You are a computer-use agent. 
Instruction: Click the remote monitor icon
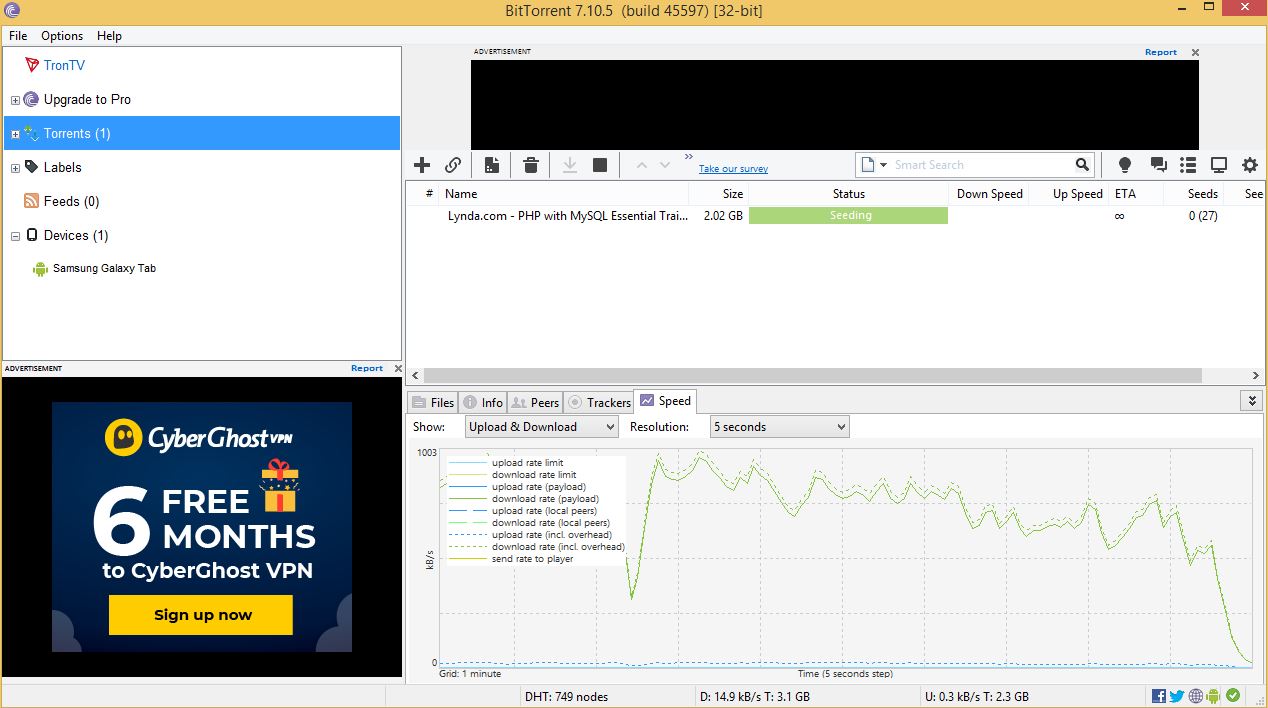pos(1219,165)
